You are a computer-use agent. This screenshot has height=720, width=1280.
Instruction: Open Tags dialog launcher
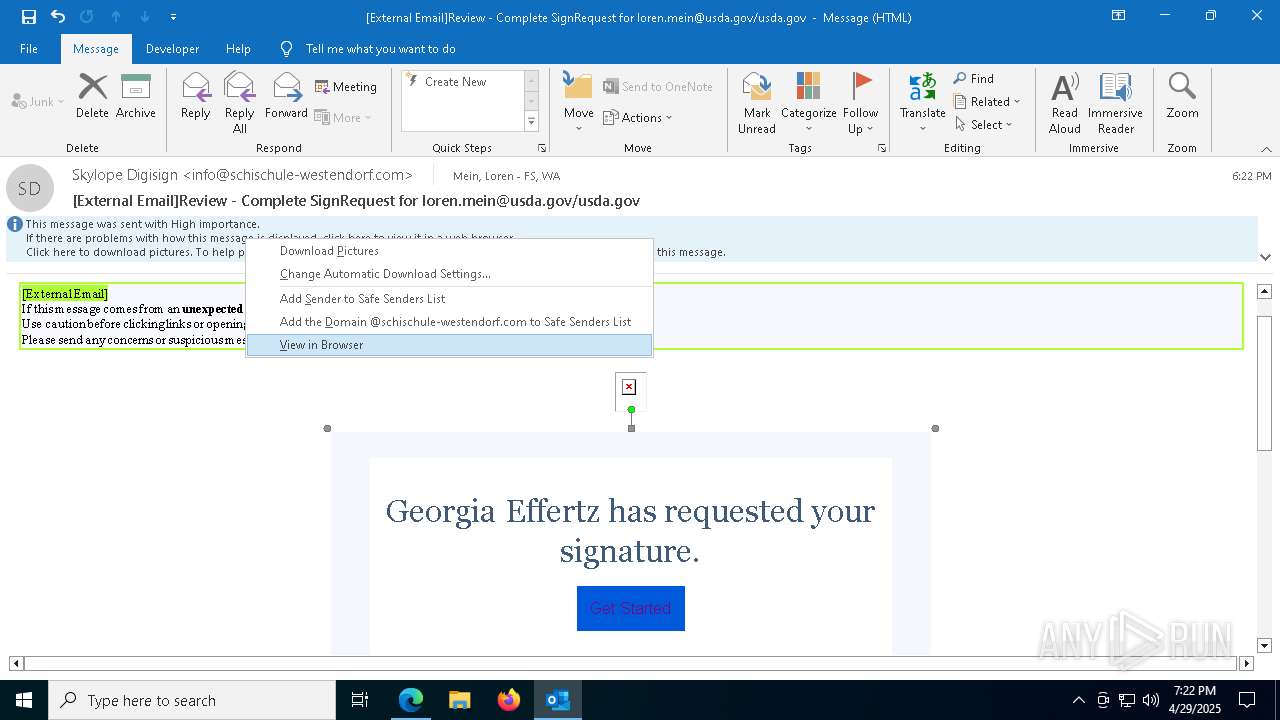(x=882, y=148)
